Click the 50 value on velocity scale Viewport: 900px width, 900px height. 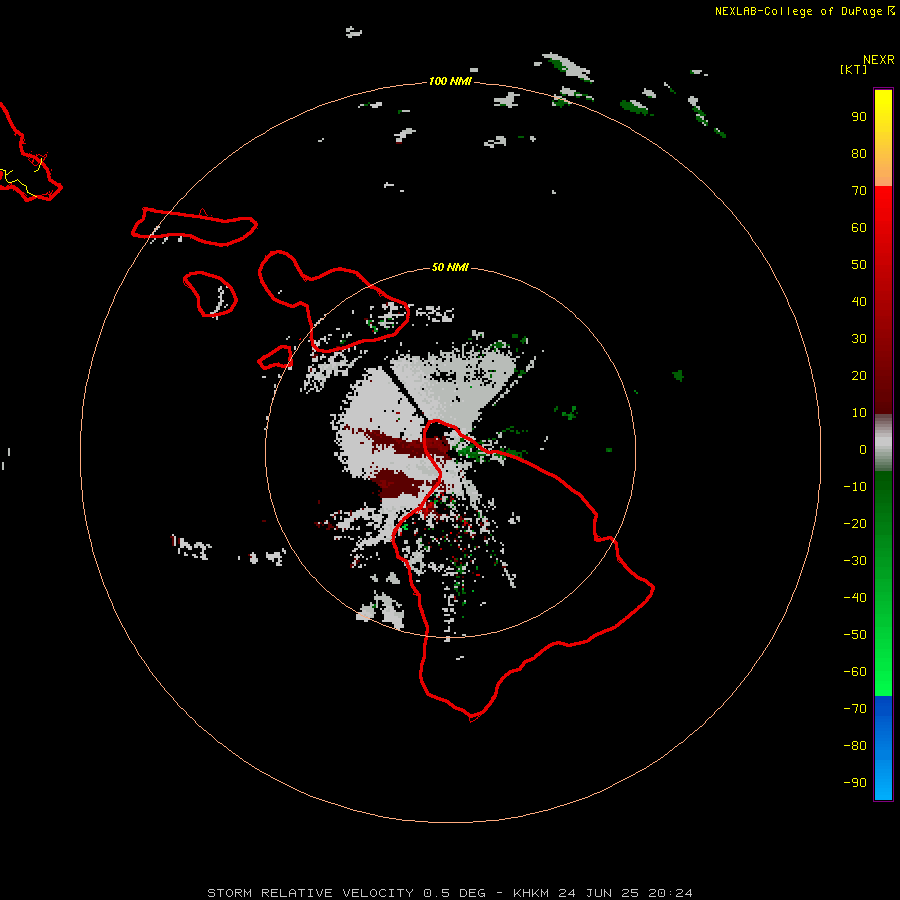(x=859, y=265)
